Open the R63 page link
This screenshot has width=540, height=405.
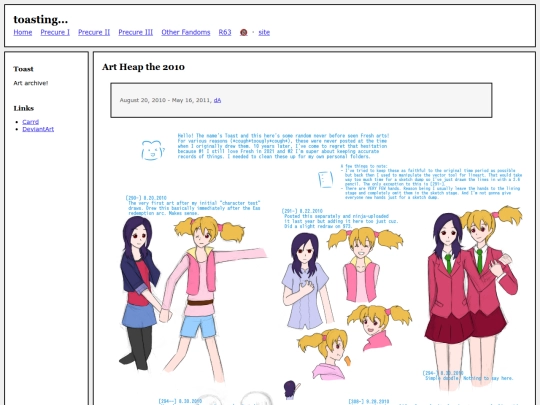point(225,32)
